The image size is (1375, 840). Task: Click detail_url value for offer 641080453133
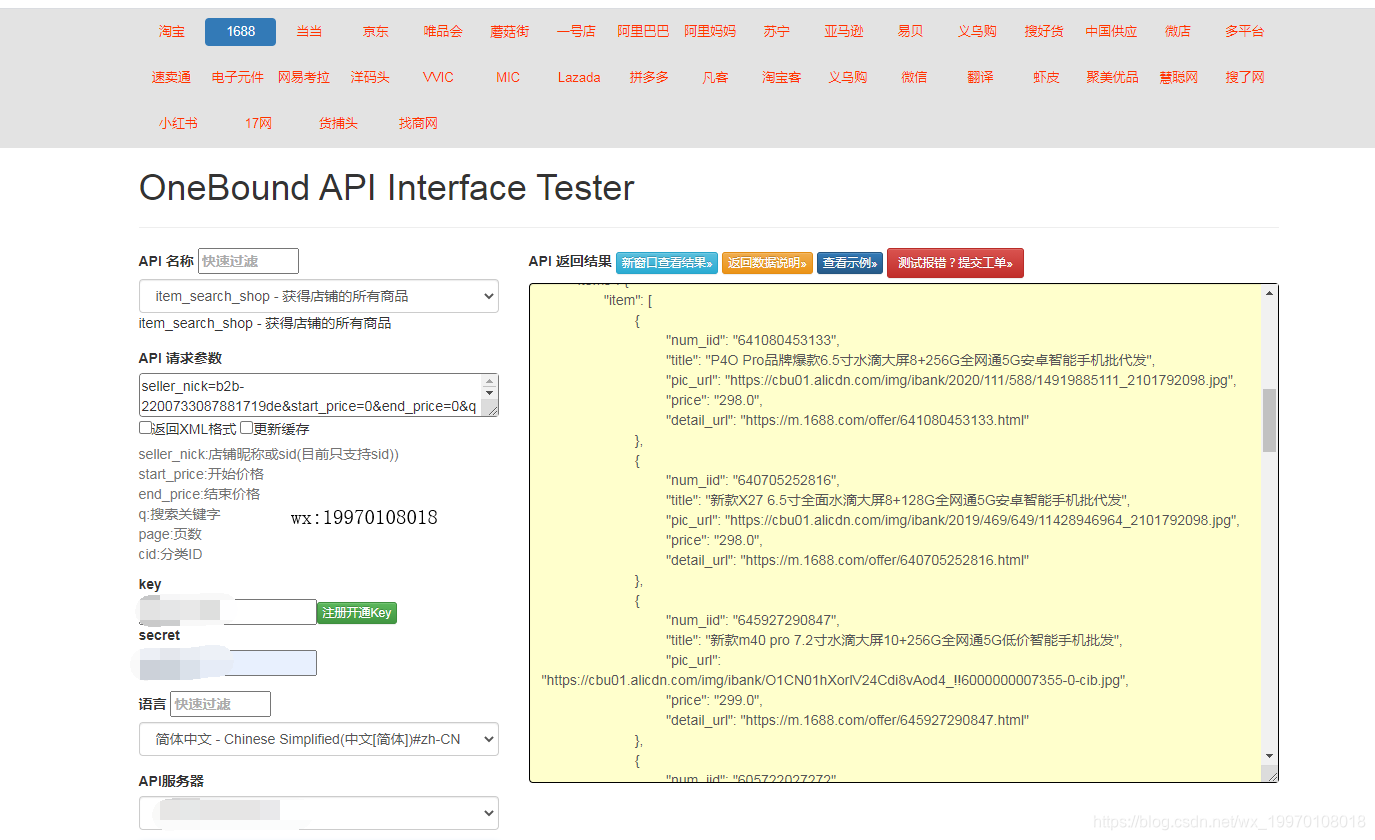(x=885, y=420)
